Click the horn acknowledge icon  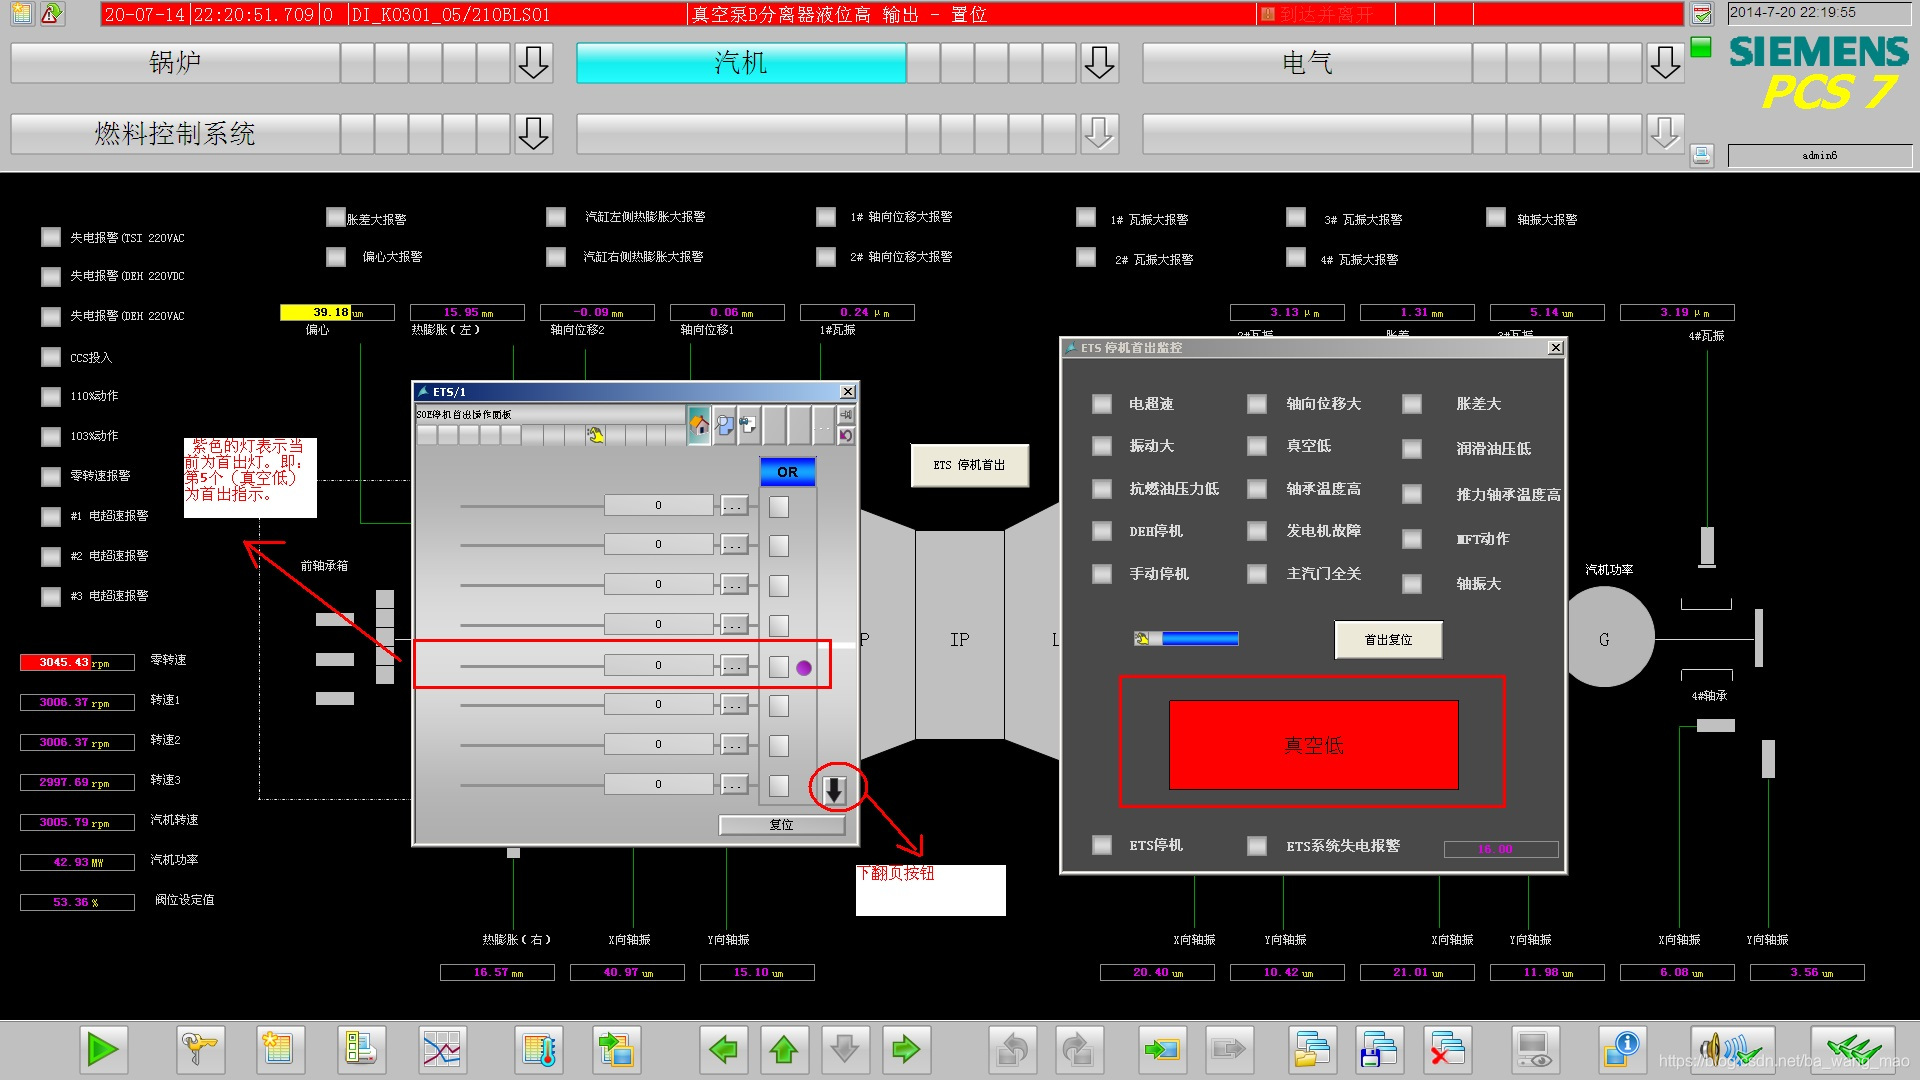(1731, 1049)
